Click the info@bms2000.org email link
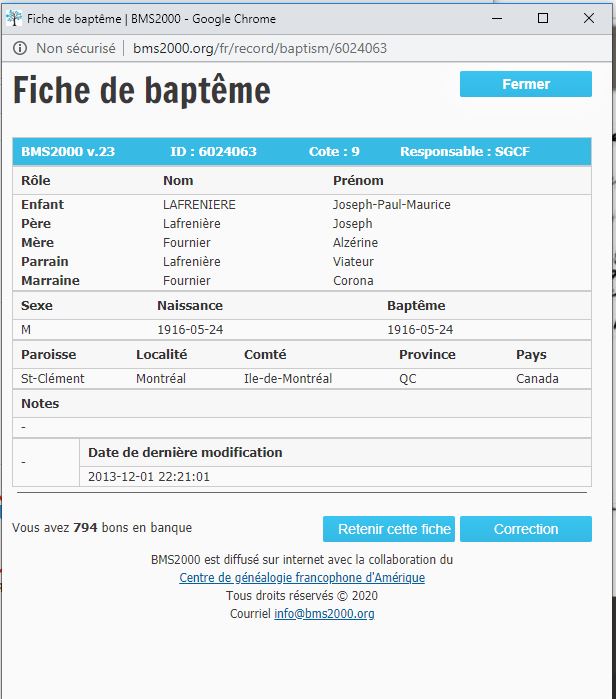The width and height of the screenshot is (616, 699). [324, 614]
